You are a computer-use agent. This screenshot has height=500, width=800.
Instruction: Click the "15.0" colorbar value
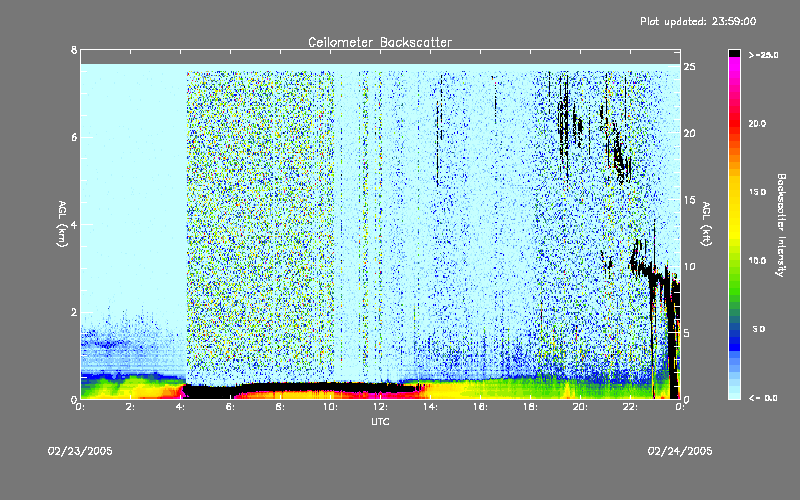[757, 192]
